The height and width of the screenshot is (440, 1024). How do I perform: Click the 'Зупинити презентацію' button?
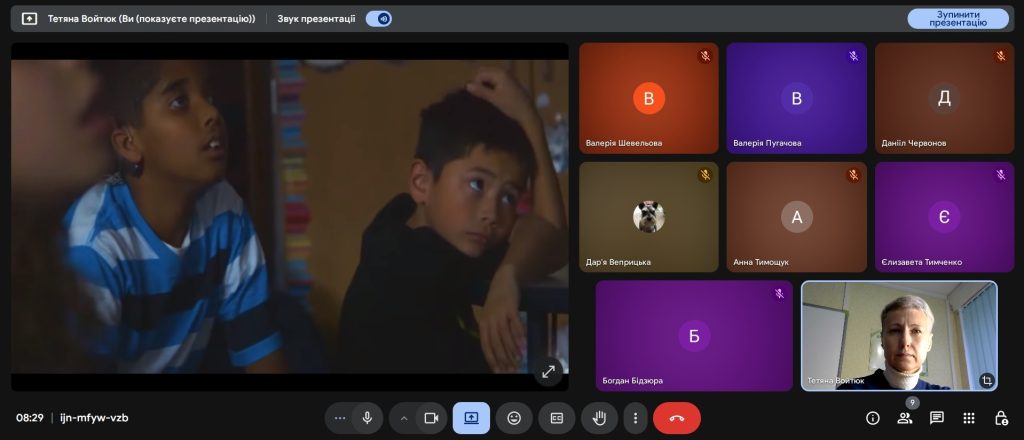[x=957, y=18]
